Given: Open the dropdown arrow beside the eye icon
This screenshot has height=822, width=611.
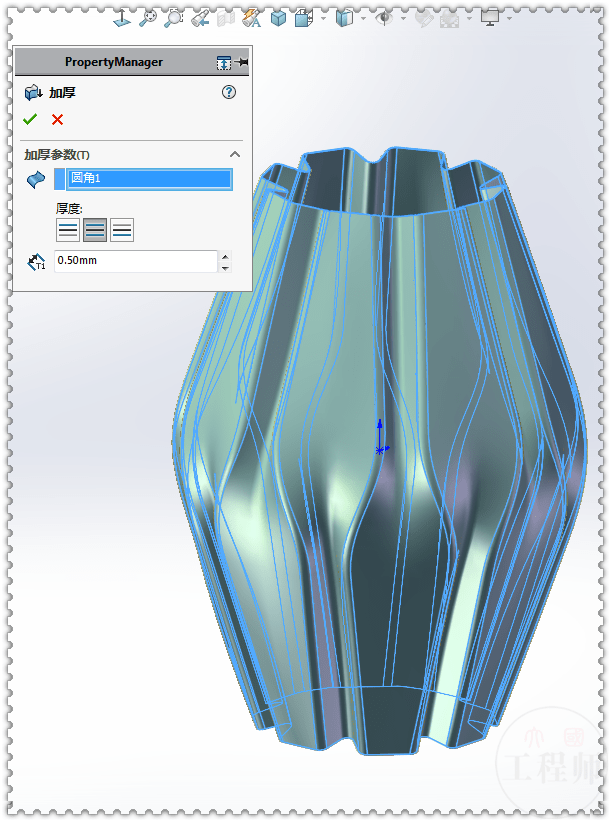Looking at the screenshot, I should (x=403, y=18).
